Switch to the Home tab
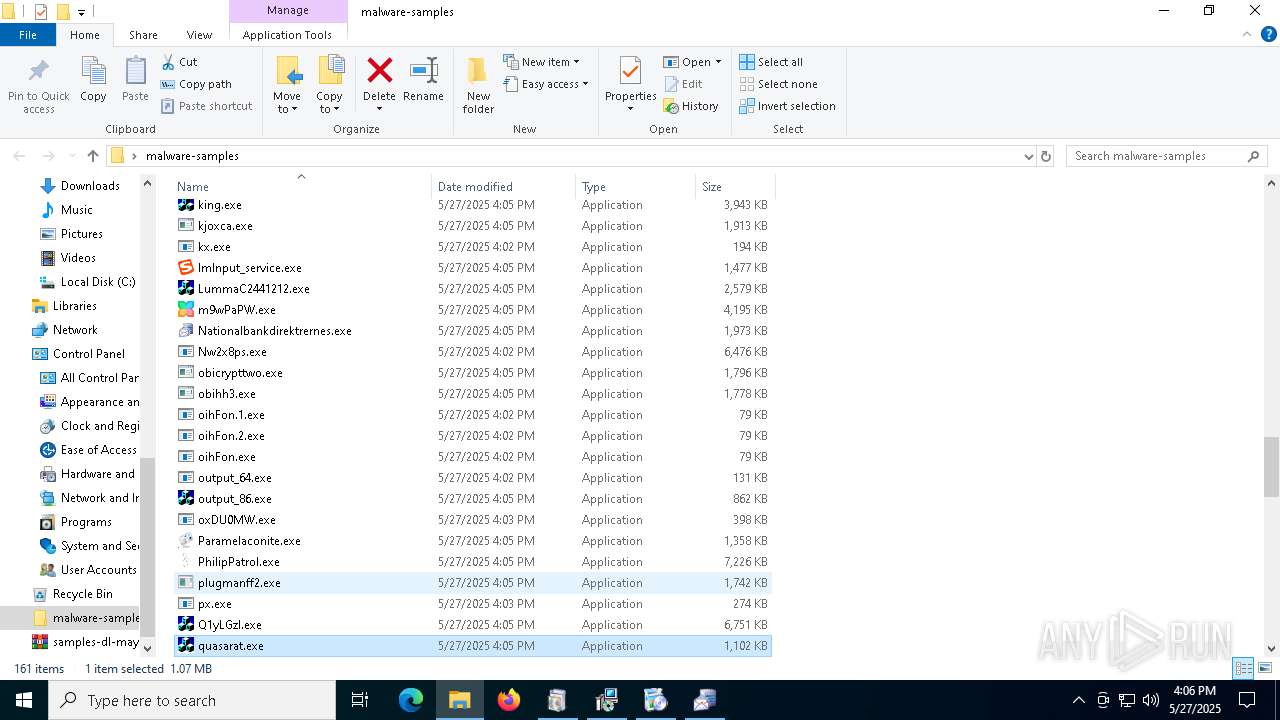 click(85, 35)
